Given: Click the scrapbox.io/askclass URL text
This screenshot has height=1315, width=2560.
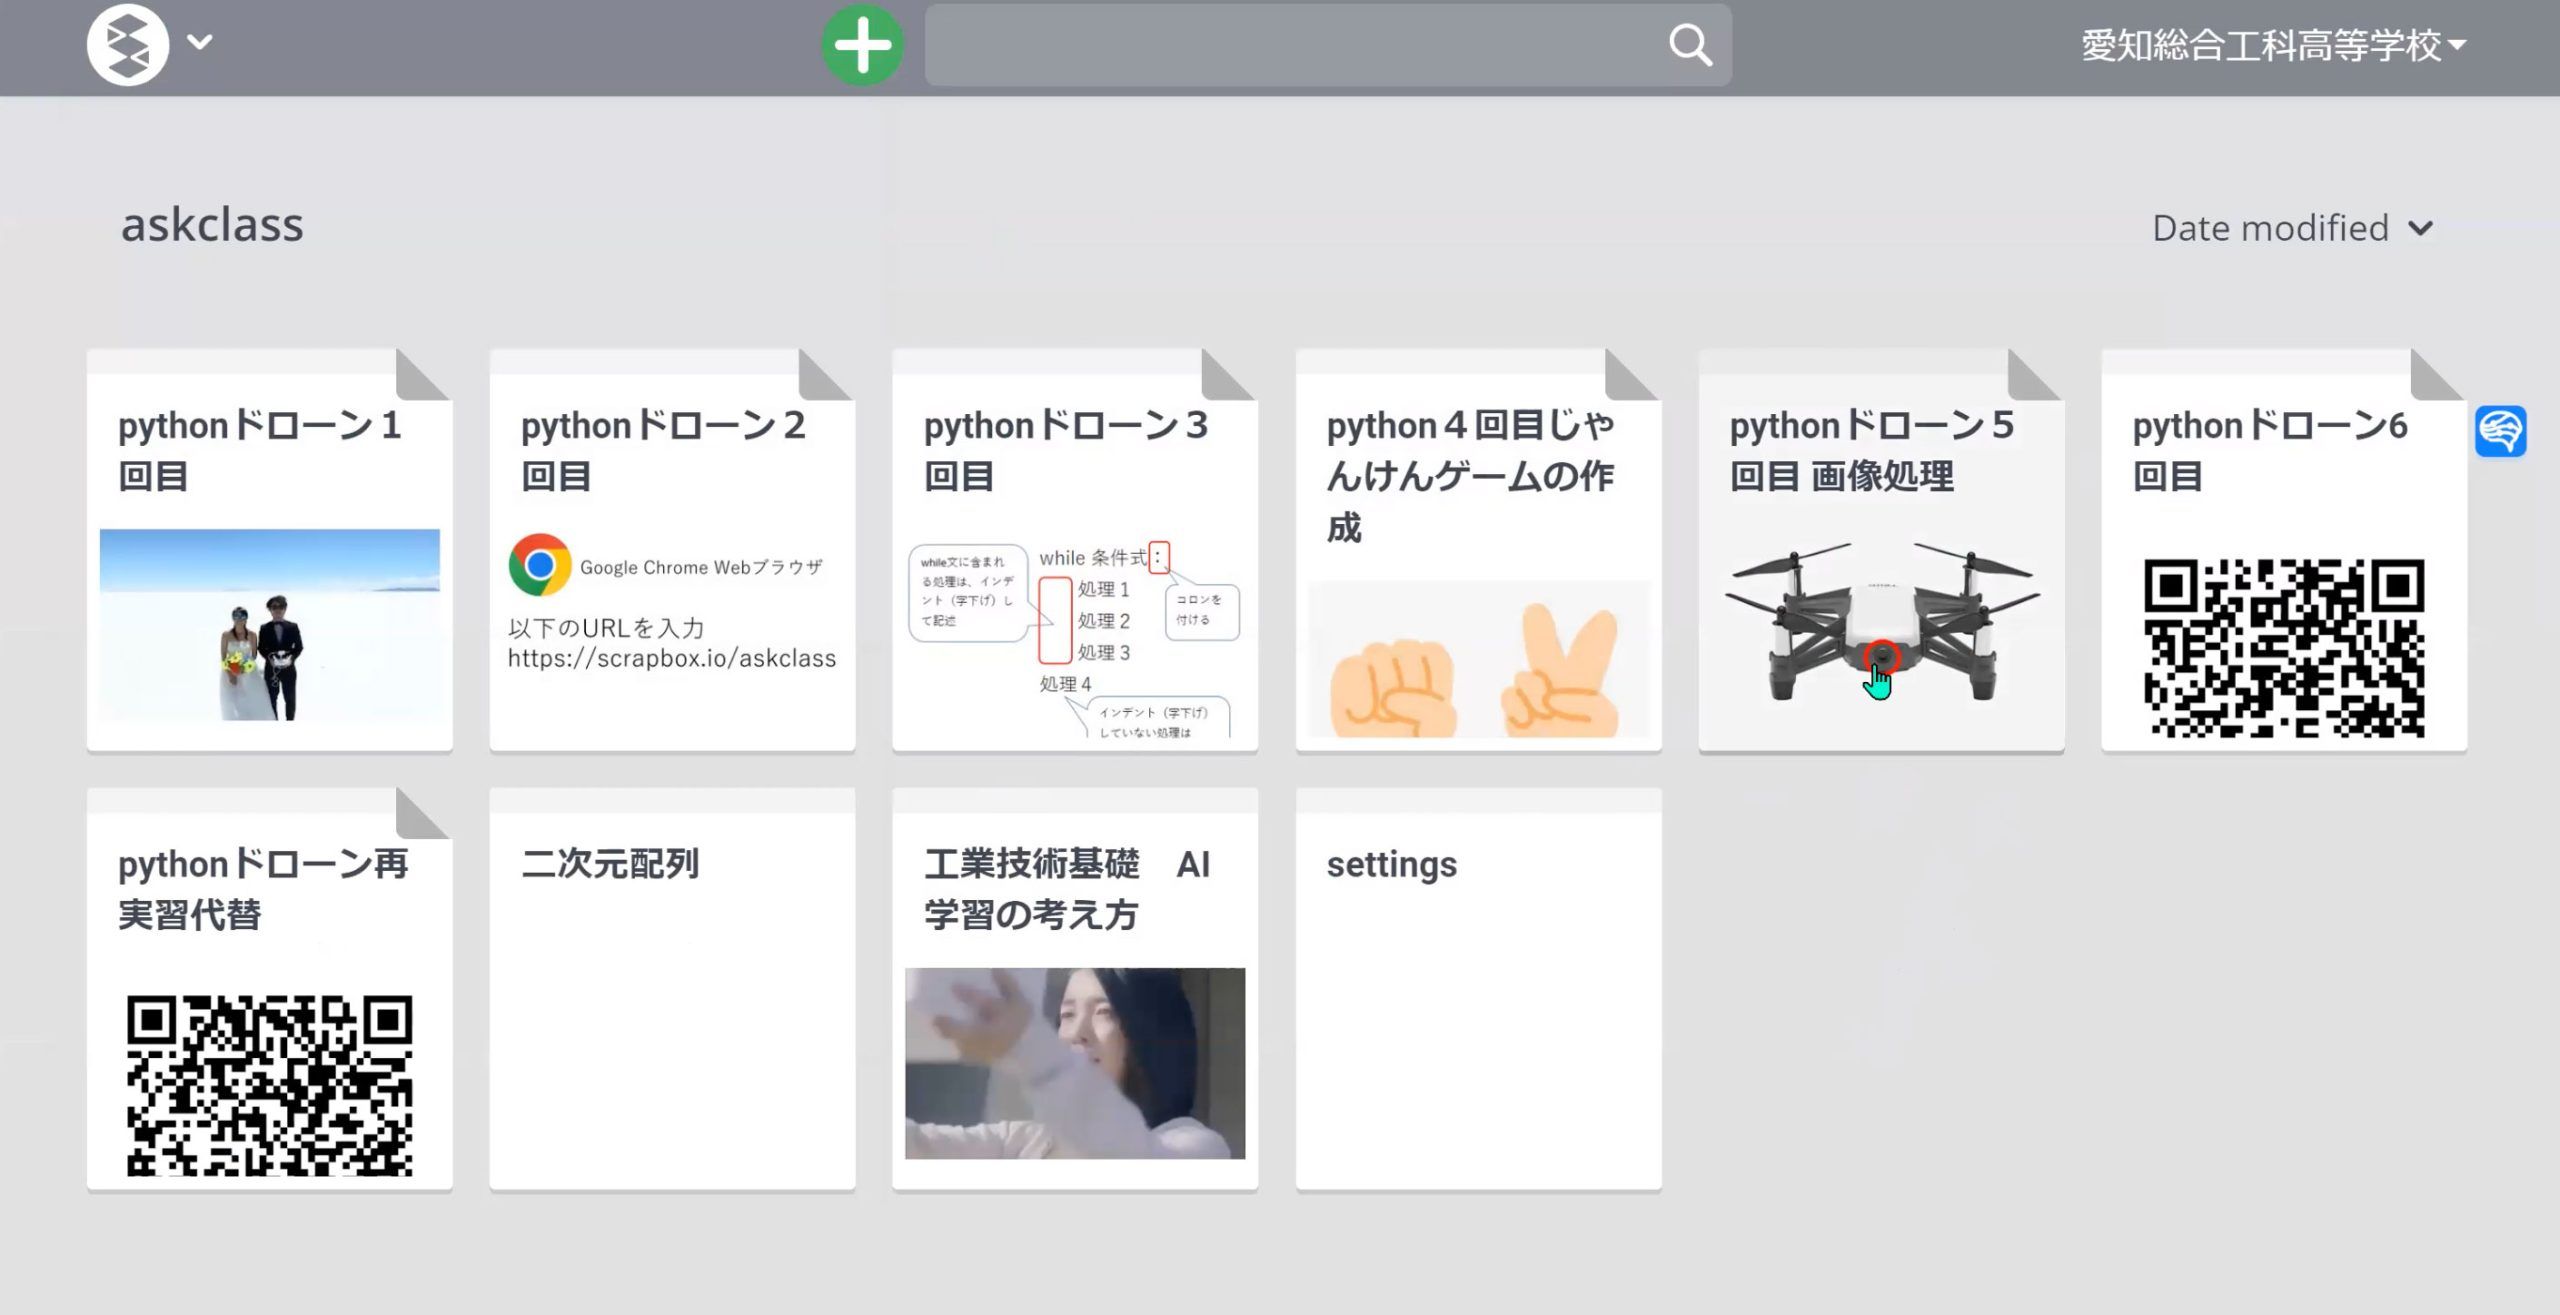Looking at the screenshot, I should 671,658.
